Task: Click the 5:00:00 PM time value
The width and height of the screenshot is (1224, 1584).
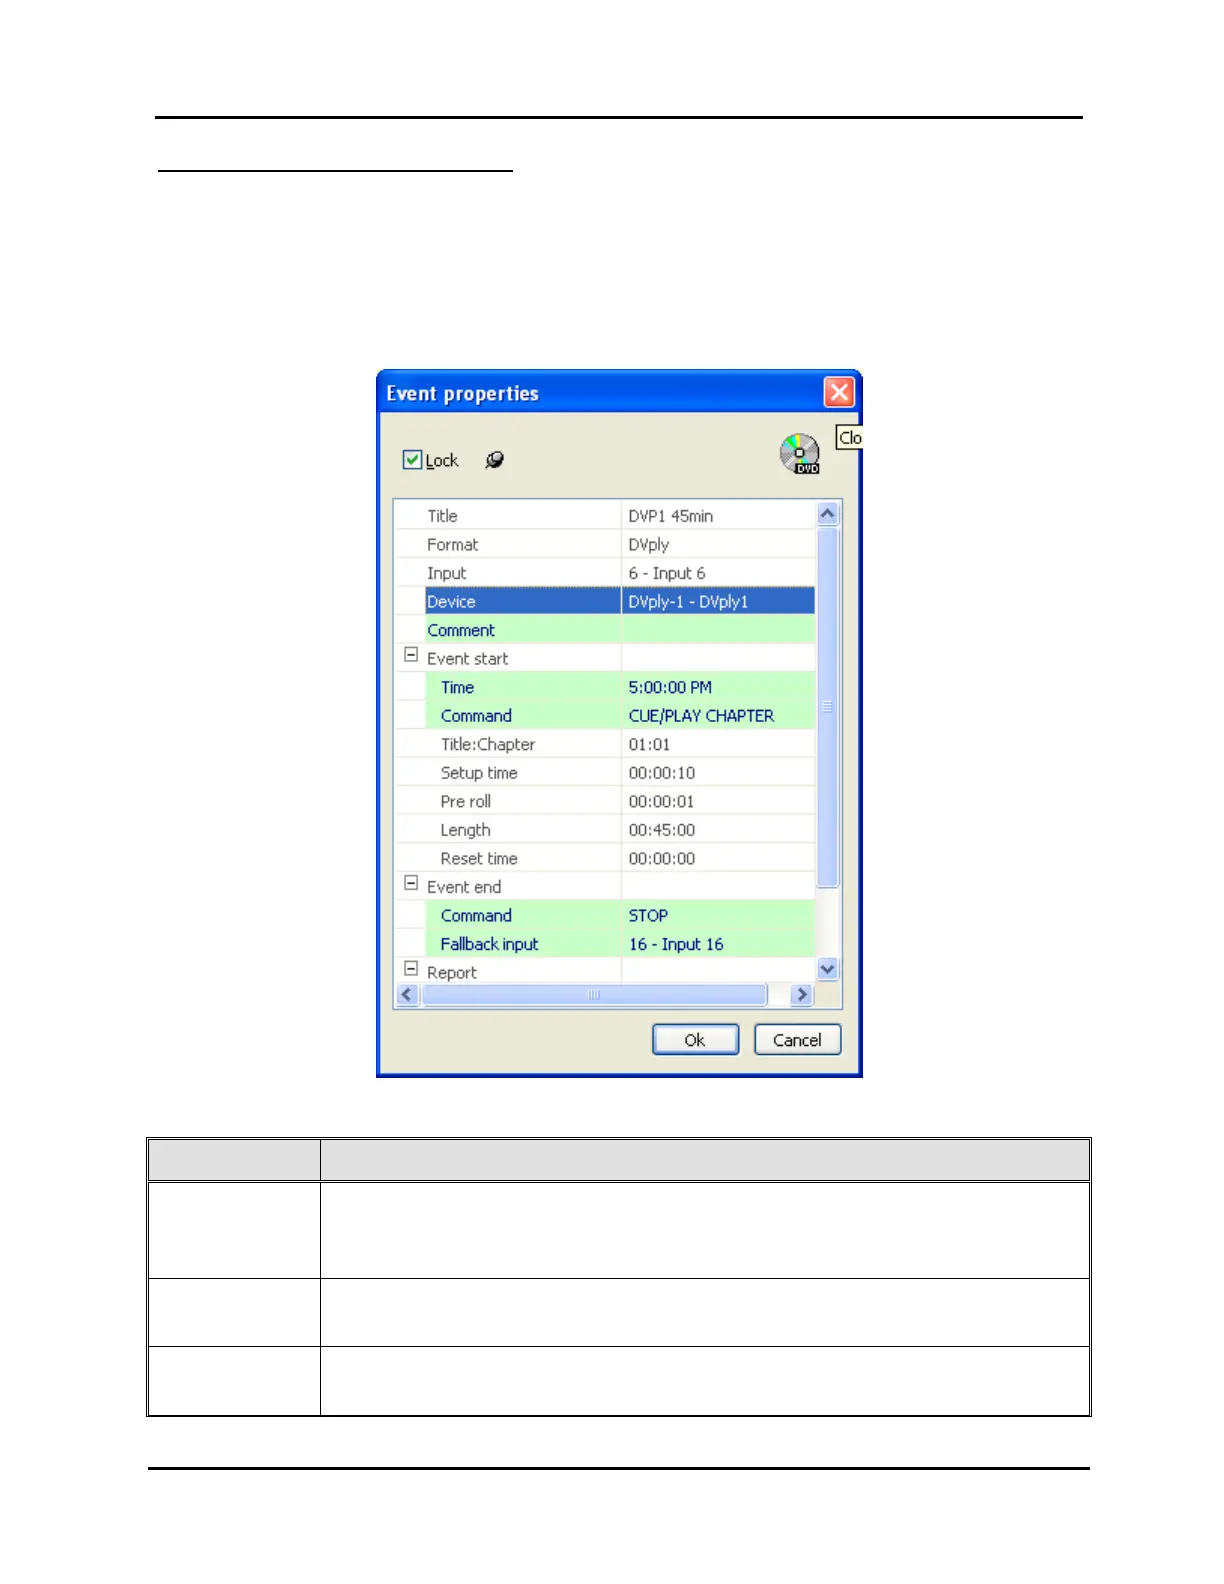Action: pos(670,688)
